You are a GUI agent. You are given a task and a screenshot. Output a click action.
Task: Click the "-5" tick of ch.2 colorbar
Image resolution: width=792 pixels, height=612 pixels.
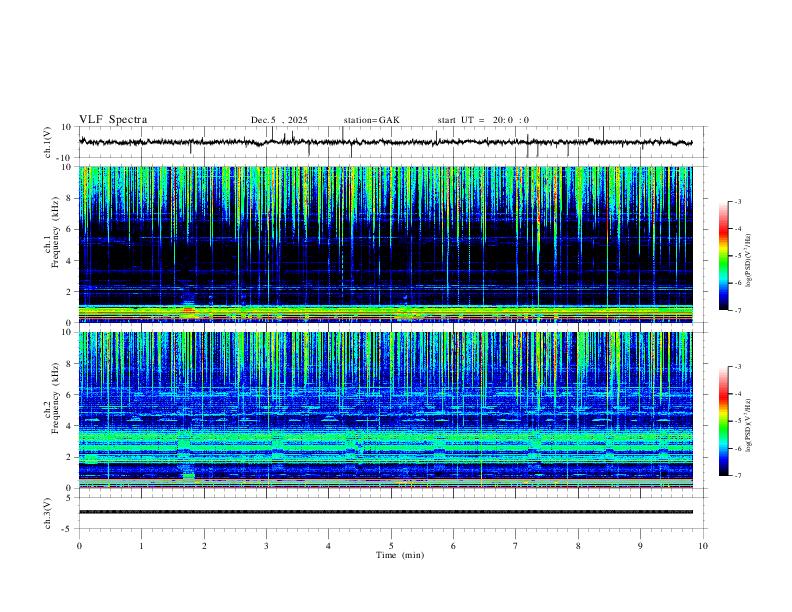(737, 421)
